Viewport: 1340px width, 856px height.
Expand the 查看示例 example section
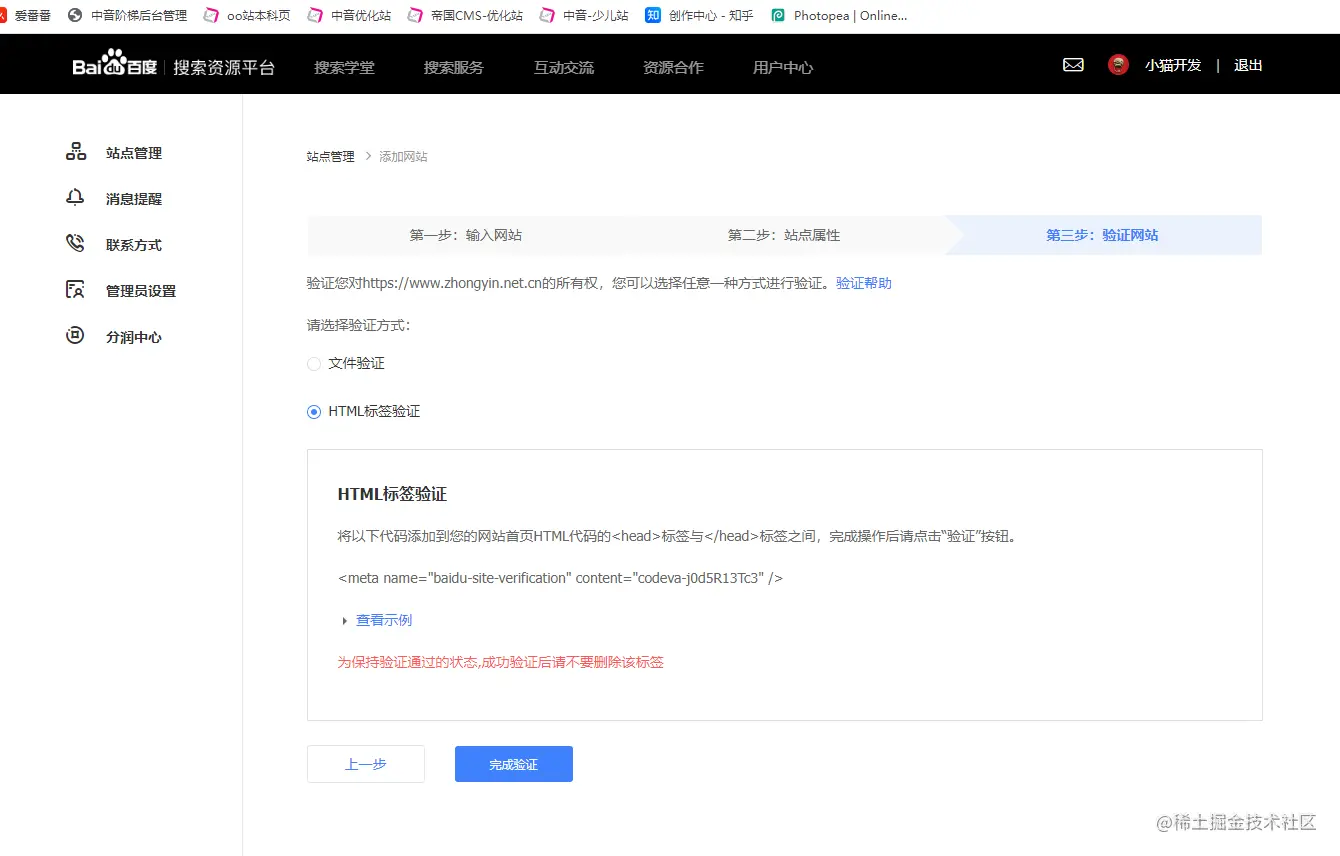tap(383, 620)
